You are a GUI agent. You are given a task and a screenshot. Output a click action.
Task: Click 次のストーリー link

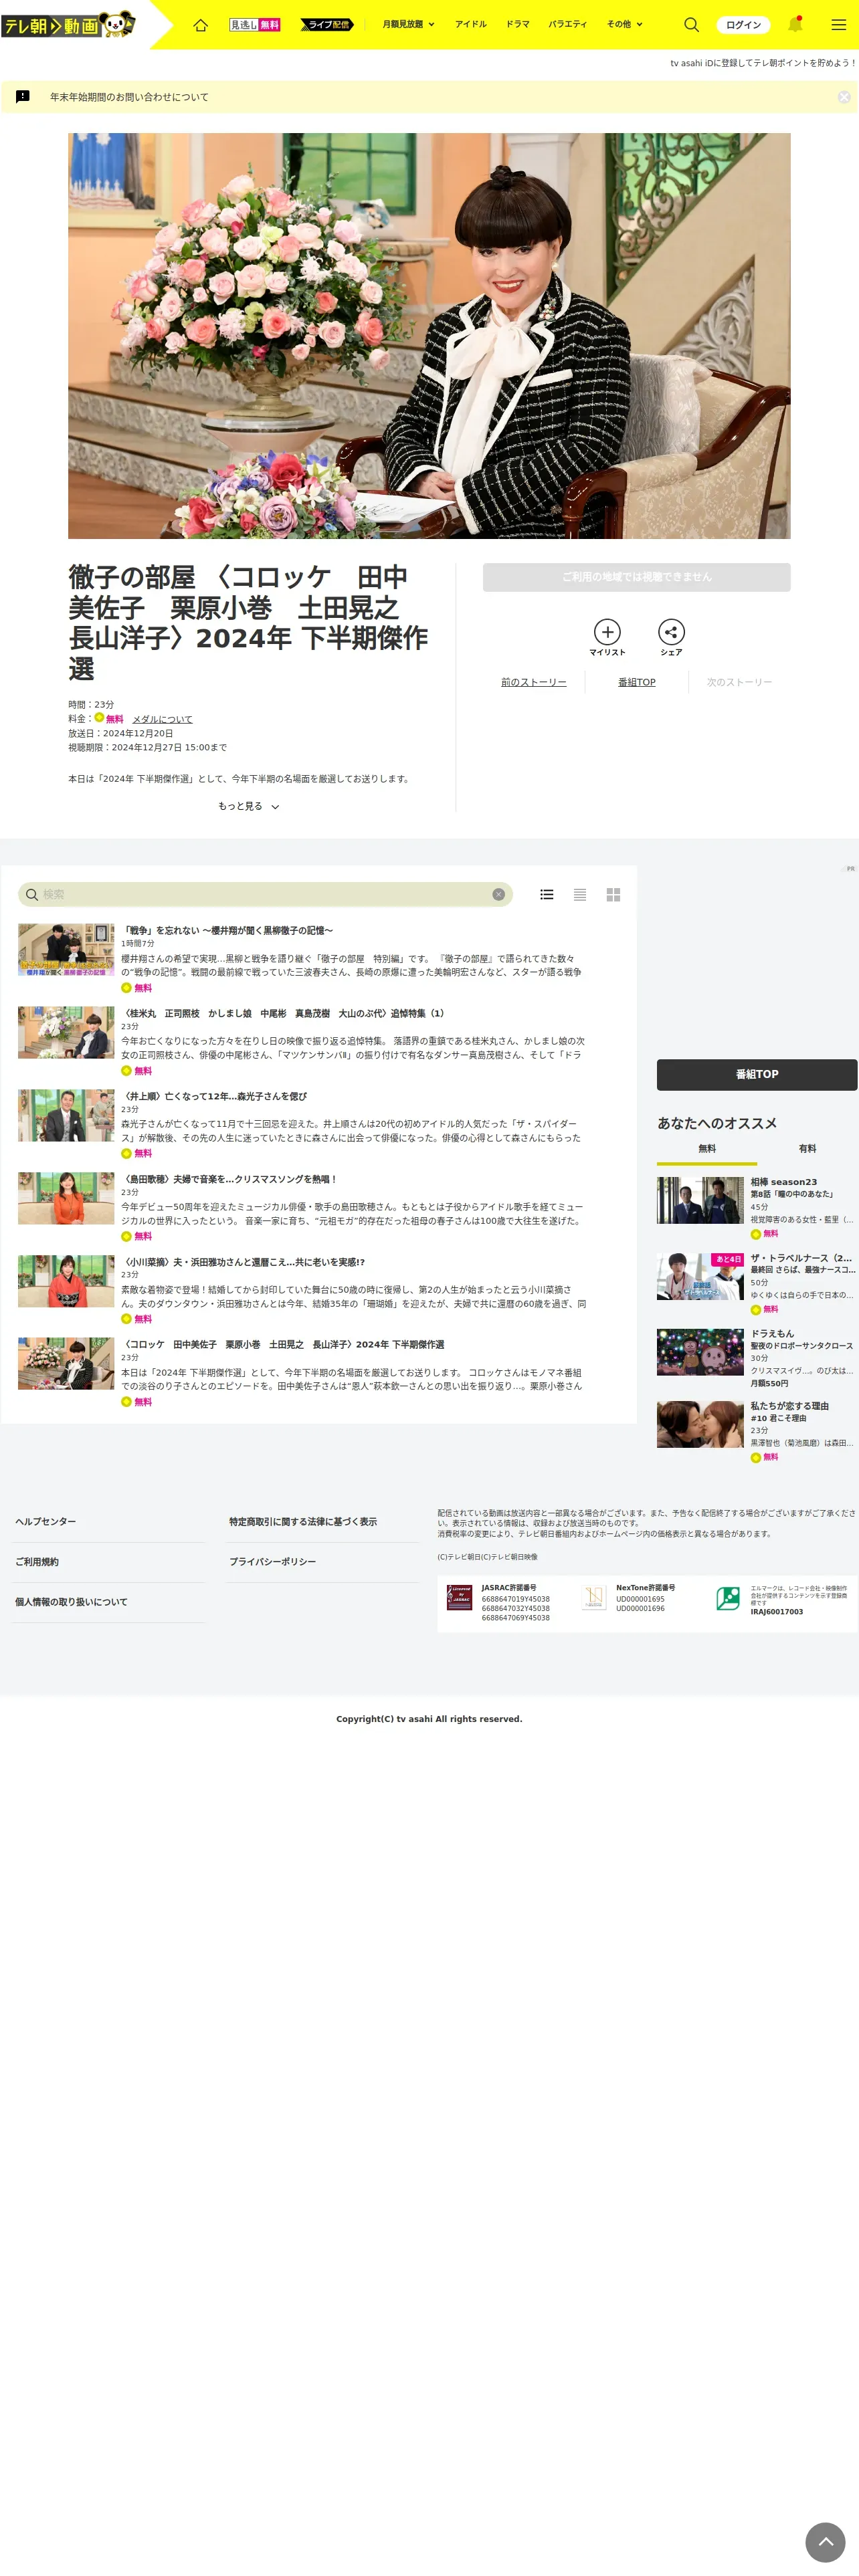click(x=740, y=682)
